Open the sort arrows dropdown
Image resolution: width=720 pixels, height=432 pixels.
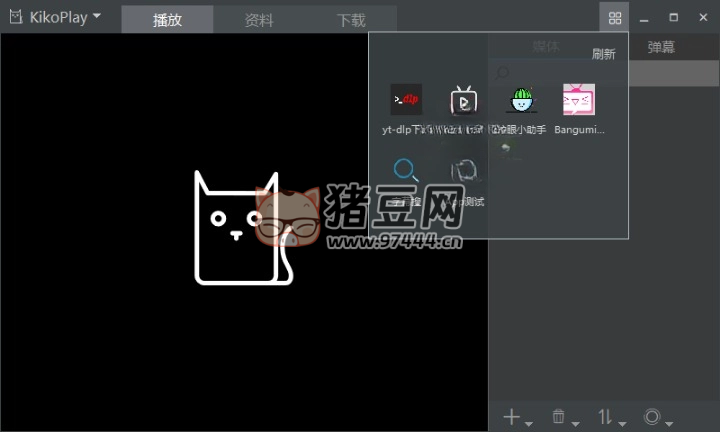click(x=609, y=417)
